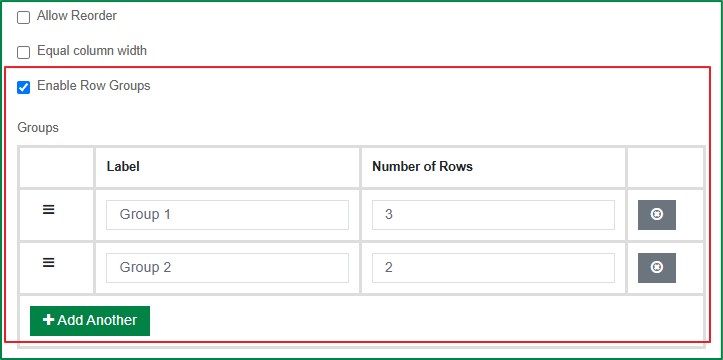Click the Groups section heading
The width and height of the screenshot is (723, 360).
click(38, 128)
